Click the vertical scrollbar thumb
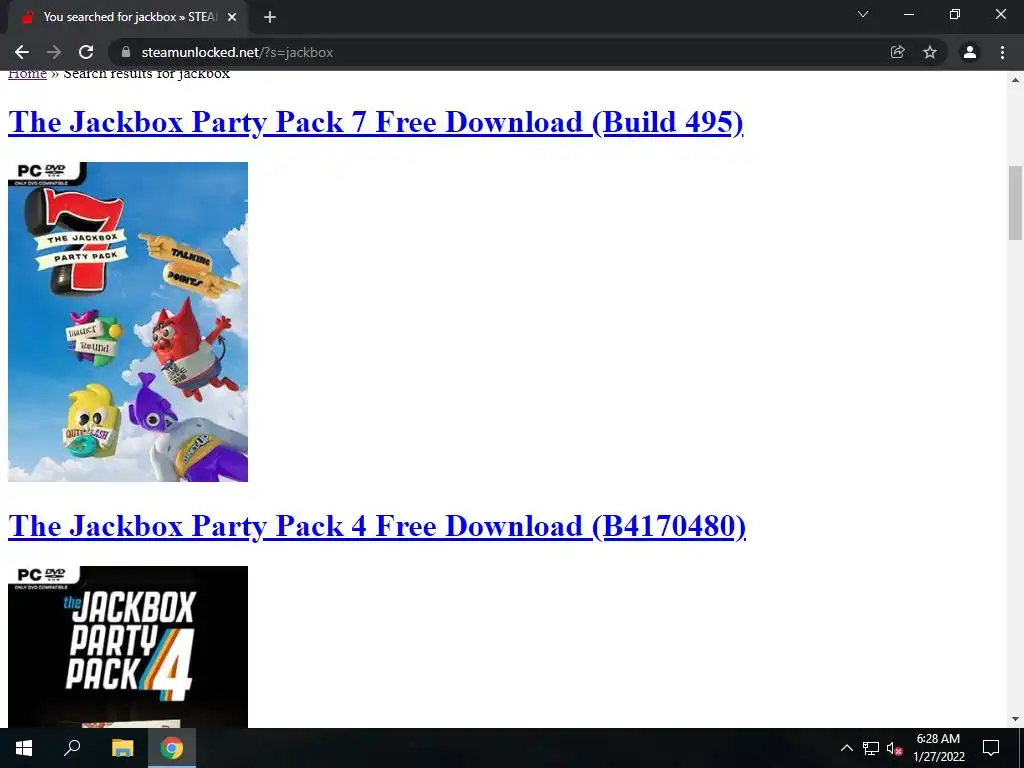The width and height of the screenshot is (1024, 768). (1015, 203)
